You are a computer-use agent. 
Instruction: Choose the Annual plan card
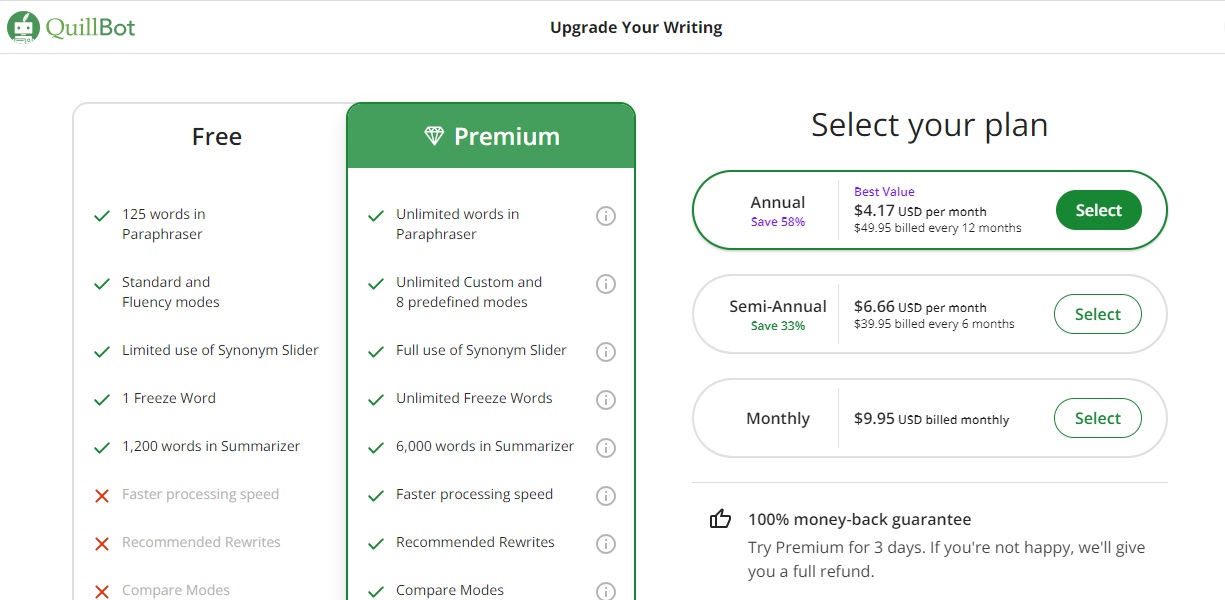[929, 210]
